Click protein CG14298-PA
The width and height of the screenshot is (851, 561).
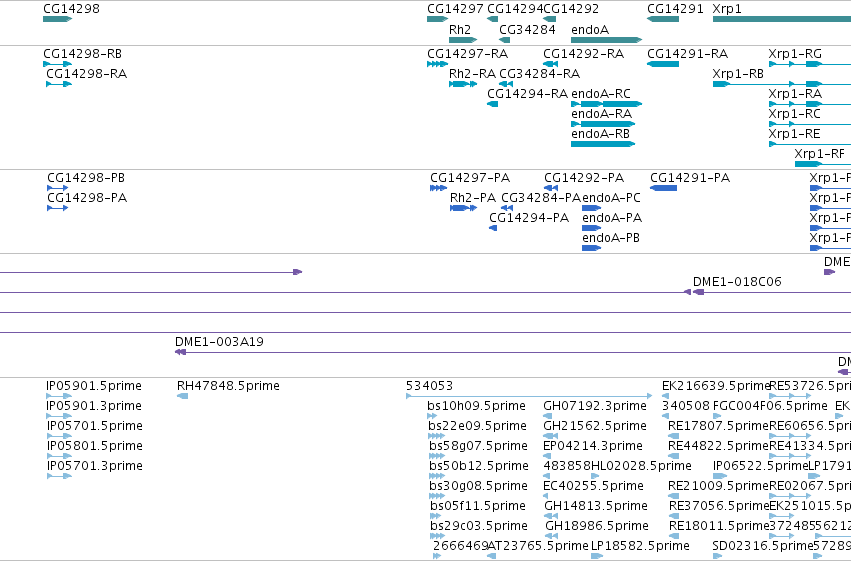click(58, 208)
